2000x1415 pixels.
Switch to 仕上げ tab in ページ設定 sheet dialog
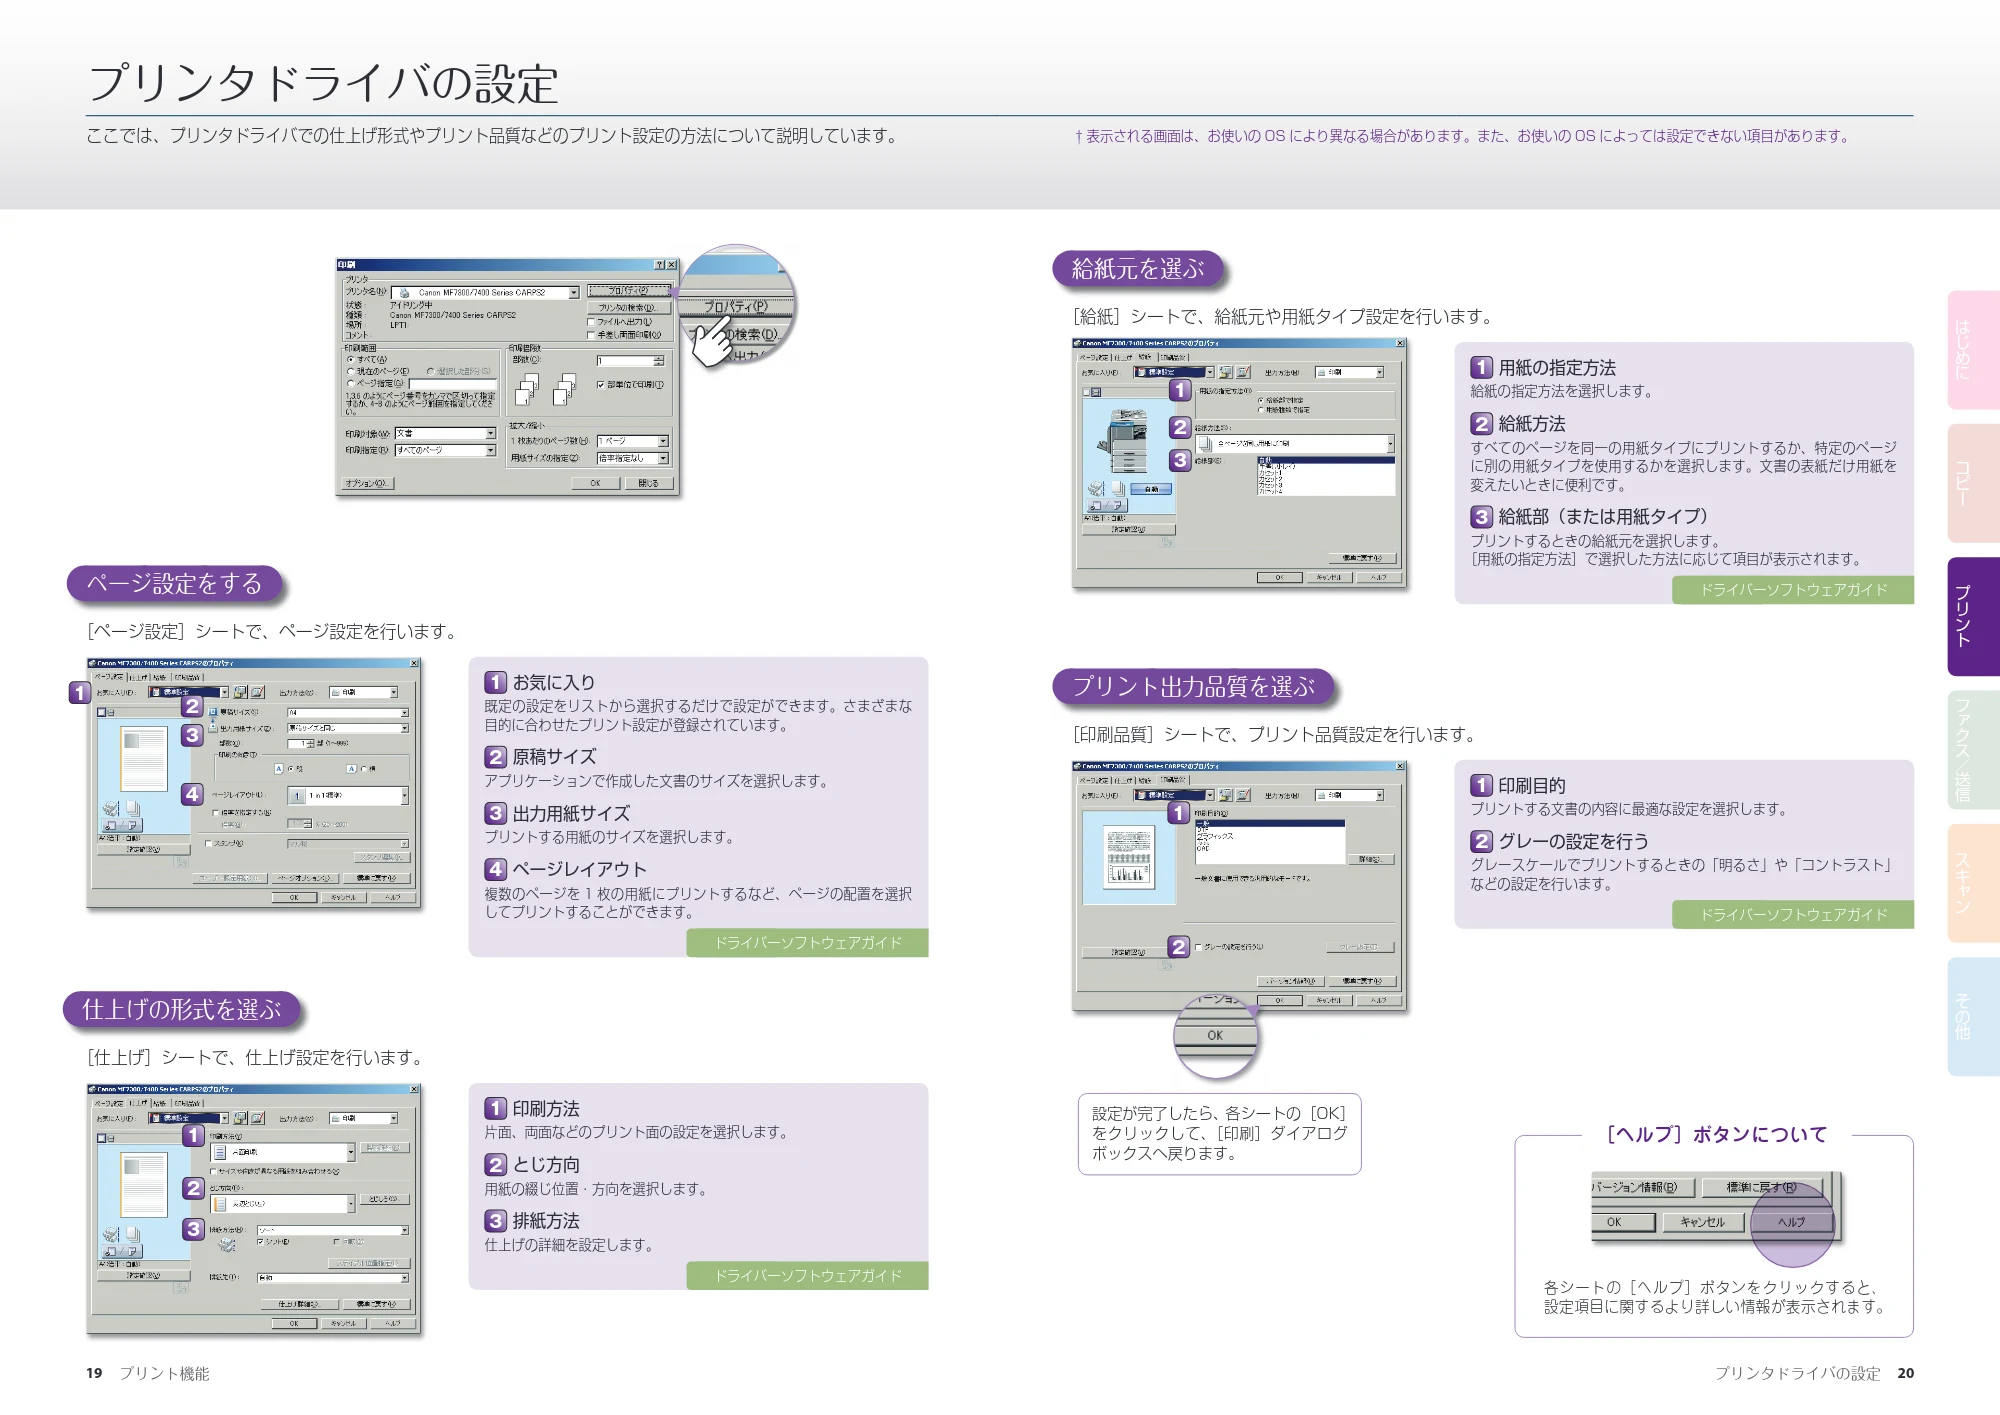pyautogui.click(x=138, y=678)
